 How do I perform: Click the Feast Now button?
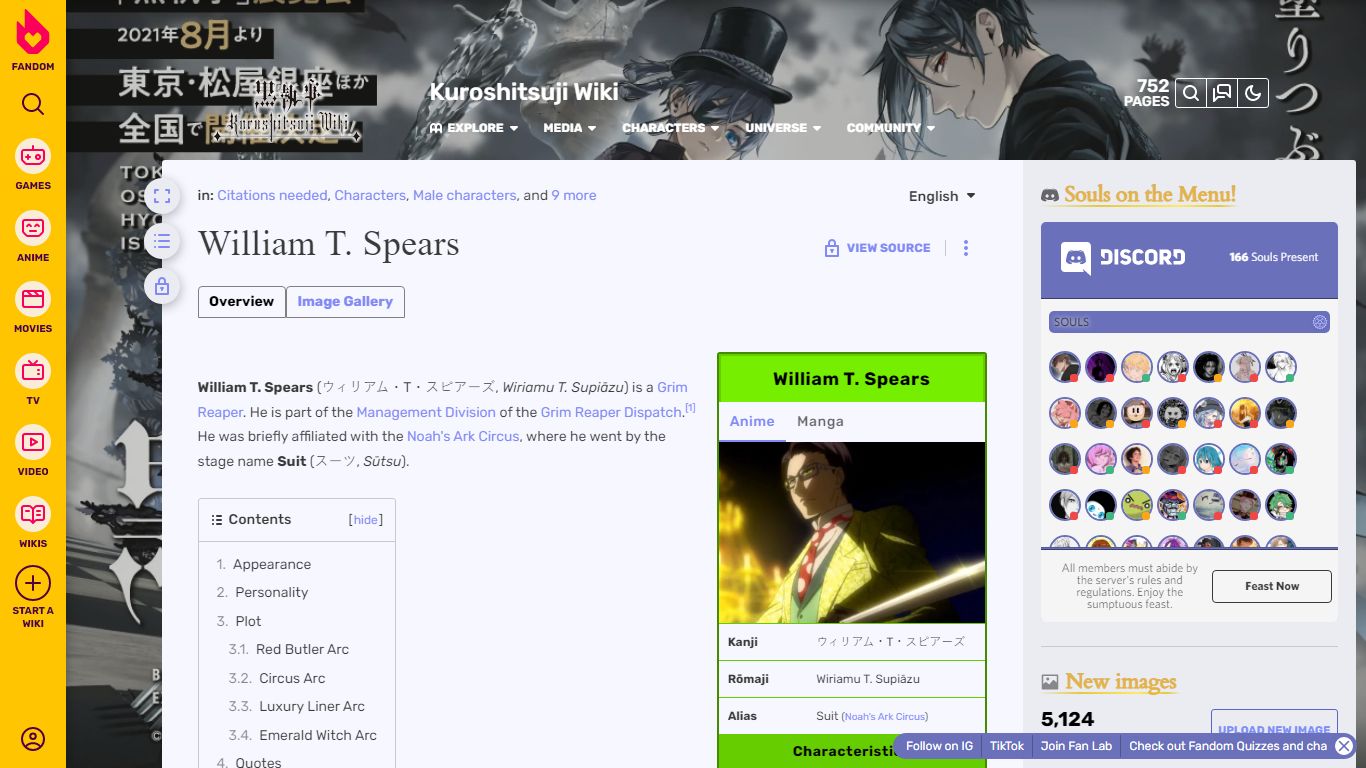pos(1272,586)
